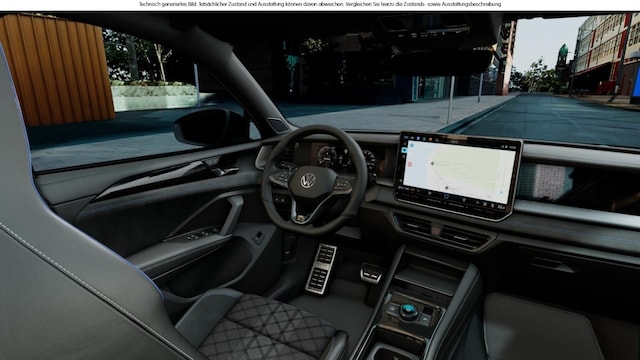Viewport: 640px width, 360px height.
Task: Select the illuminated rotary knob on the center console
Action: click(x=408, y=311)
